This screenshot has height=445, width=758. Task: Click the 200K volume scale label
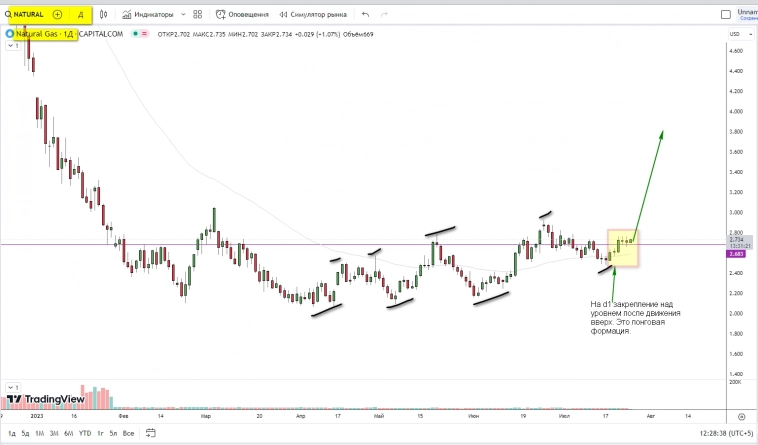click(735, 382)
